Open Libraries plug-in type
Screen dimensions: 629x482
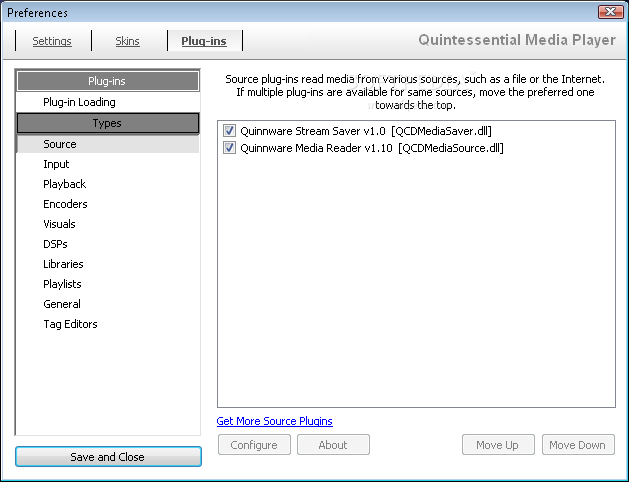tap(108, 264)
